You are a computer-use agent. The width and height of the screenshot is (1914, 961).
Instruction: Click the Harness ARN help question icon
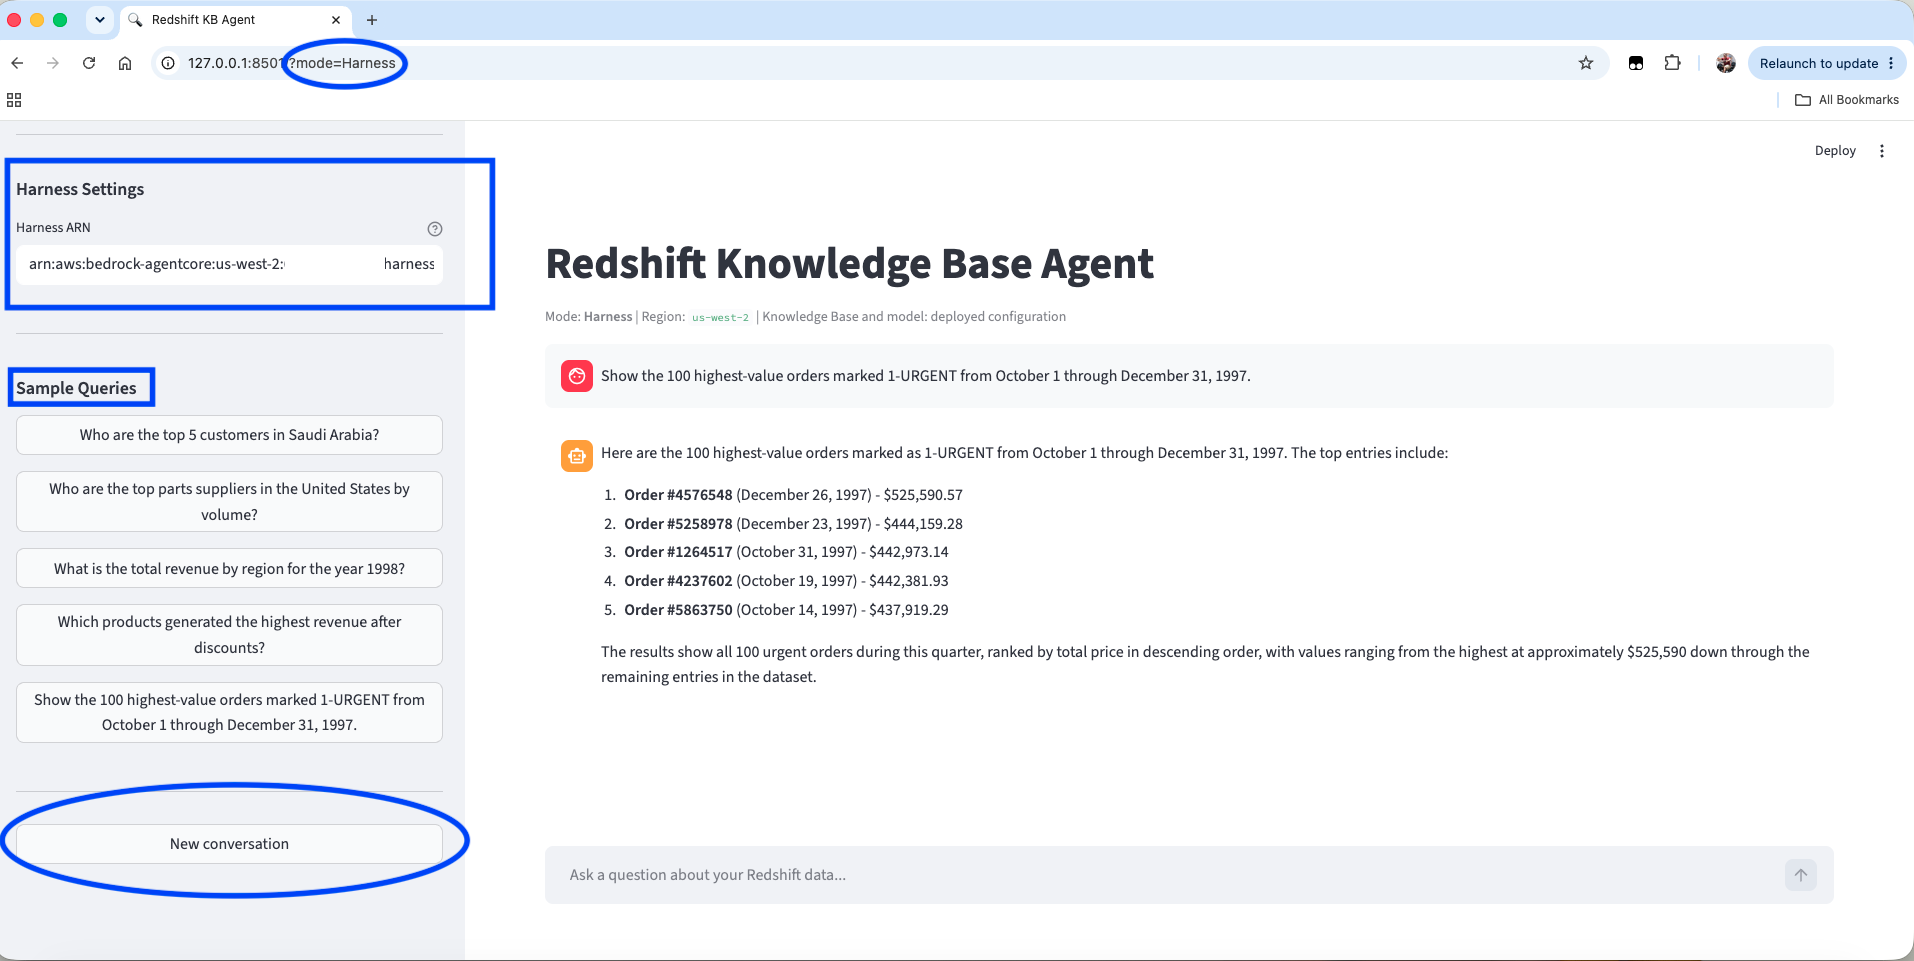tap(435, 229)
